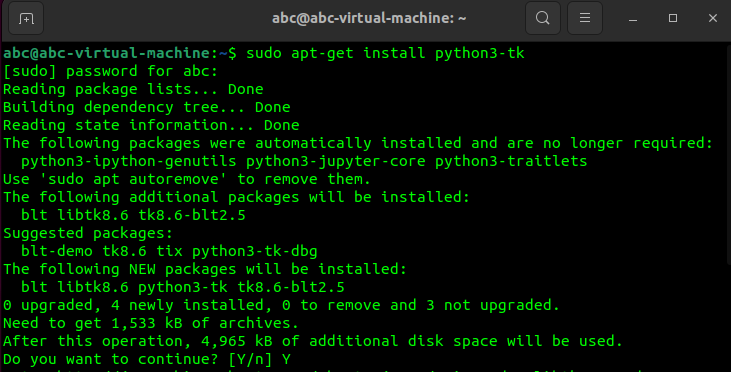Maximize the terminal window
The height and width of the screenshot is (372, 731).
click(673, 18)
